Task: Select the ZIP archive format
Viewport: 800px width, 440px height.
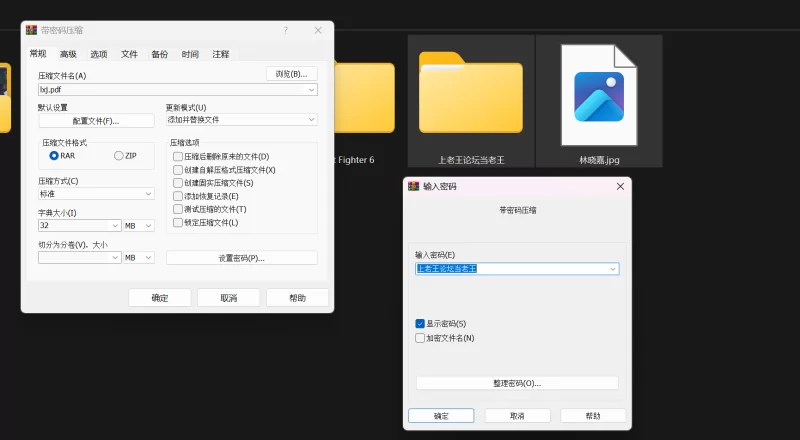Action: click(x=119, y=156)
